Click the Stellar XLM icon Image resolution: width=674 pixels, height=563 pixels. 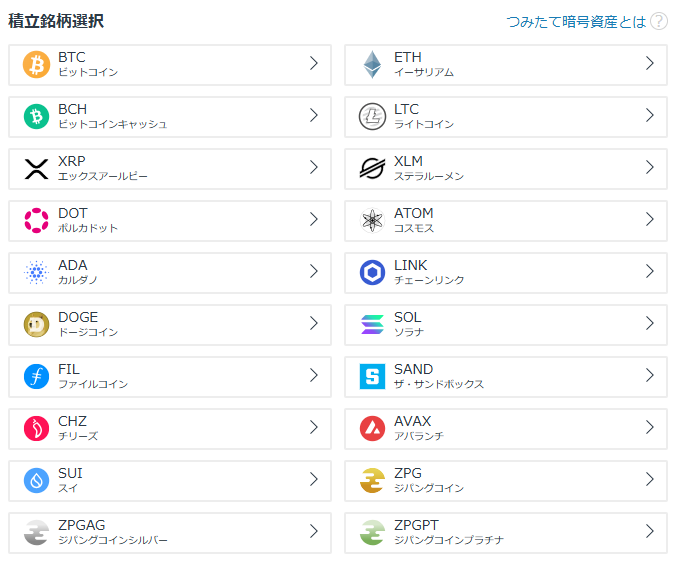(x=372, y=168)
